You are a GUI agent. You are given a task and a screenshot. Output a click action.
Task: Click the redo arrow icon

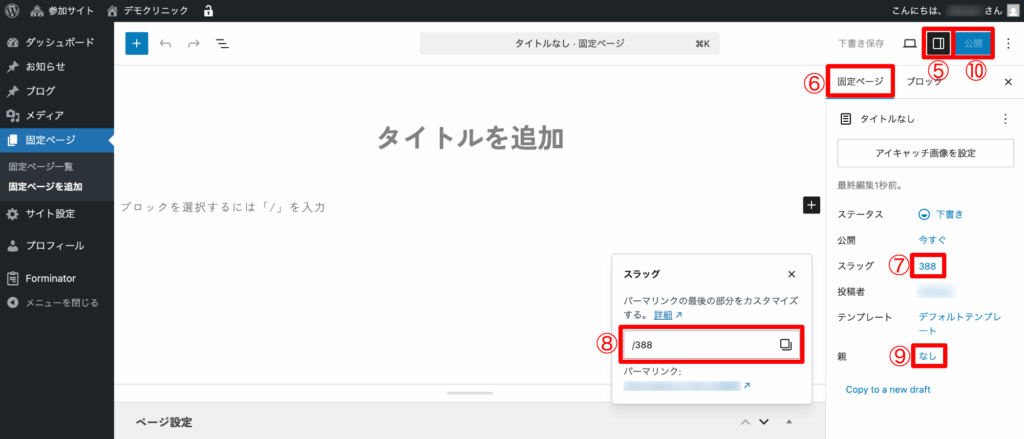(x=193, y=44)
